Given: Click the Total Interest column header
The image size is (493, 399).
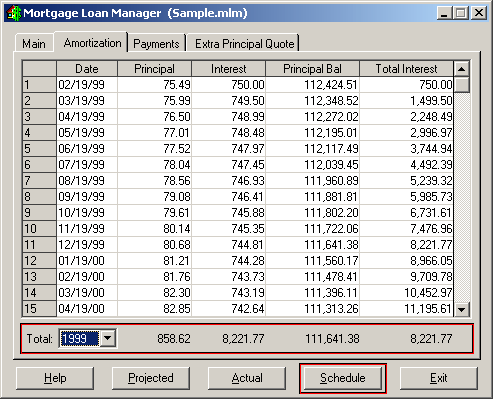Looking at the screenshot, I should (x=406, y=69).
